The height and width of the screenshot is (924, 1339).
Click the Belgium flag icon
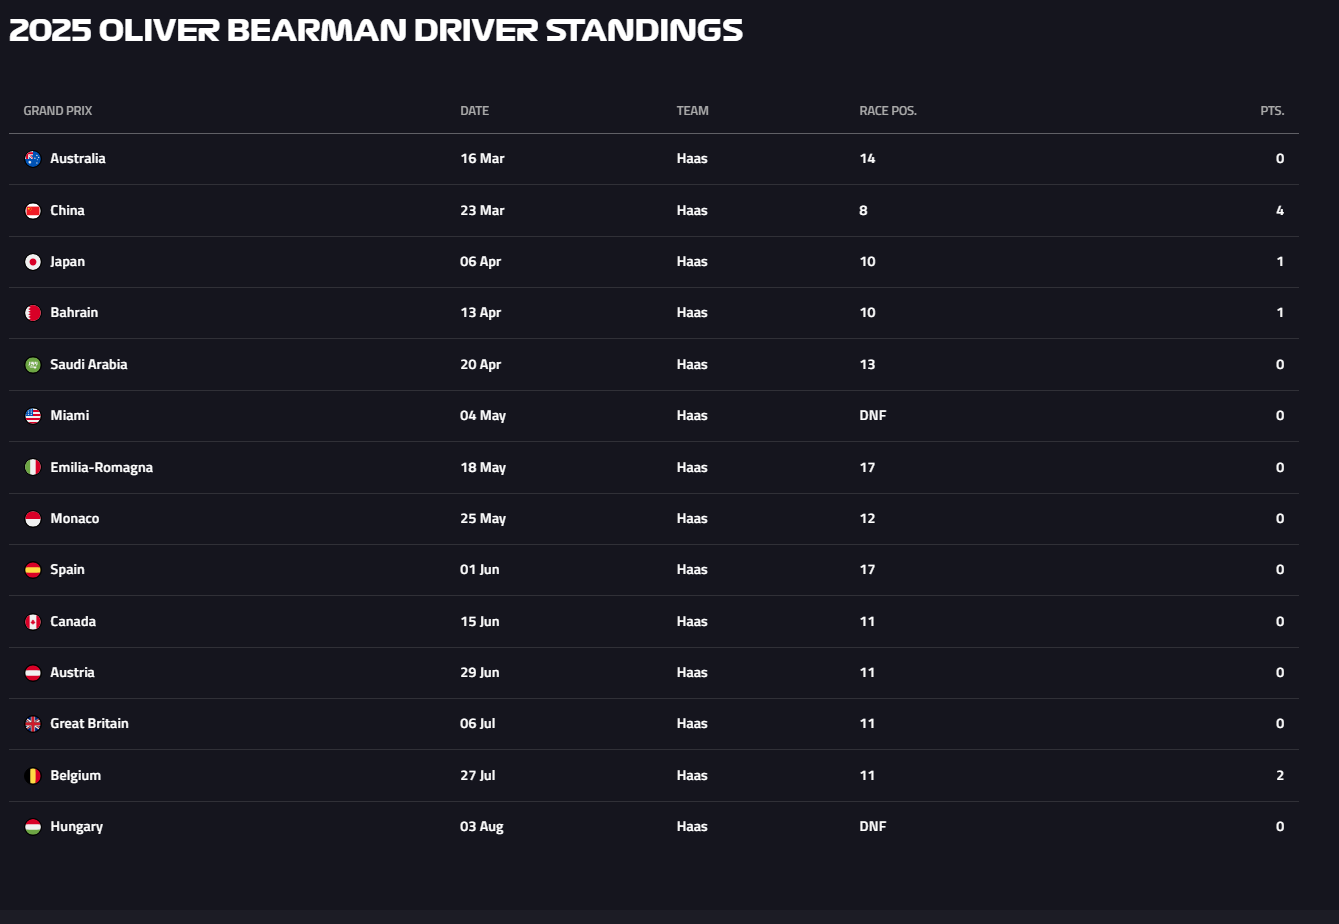click(x=33, y=776)
